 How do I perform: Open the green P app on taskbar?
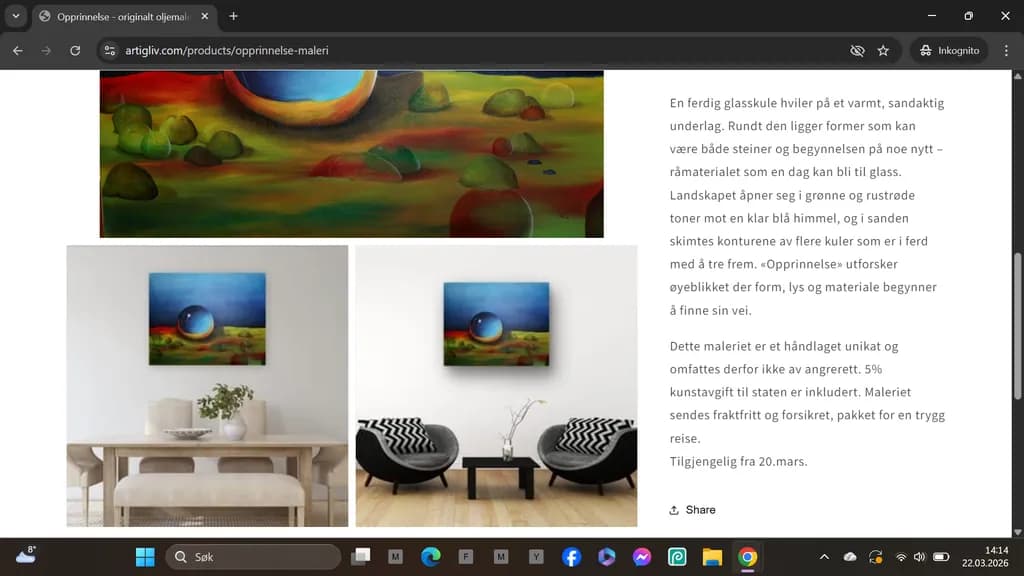[677, 557]
